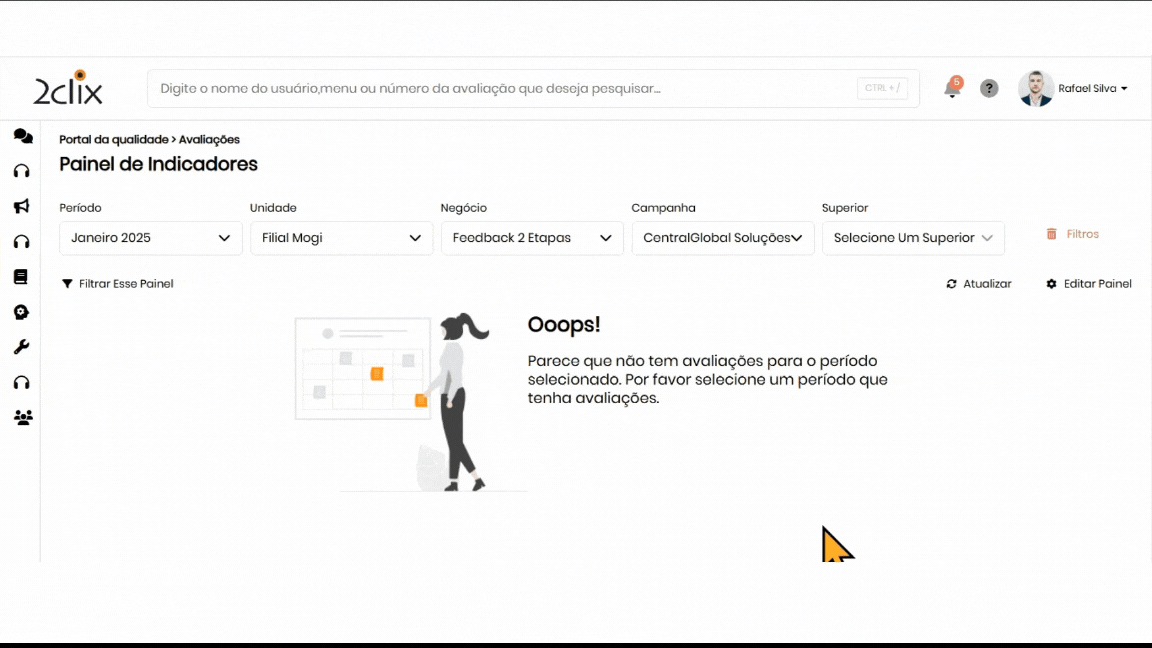Open the wrench tools sidebar icon
This screenshot has height=648, width=1152.
pos(21,347)
